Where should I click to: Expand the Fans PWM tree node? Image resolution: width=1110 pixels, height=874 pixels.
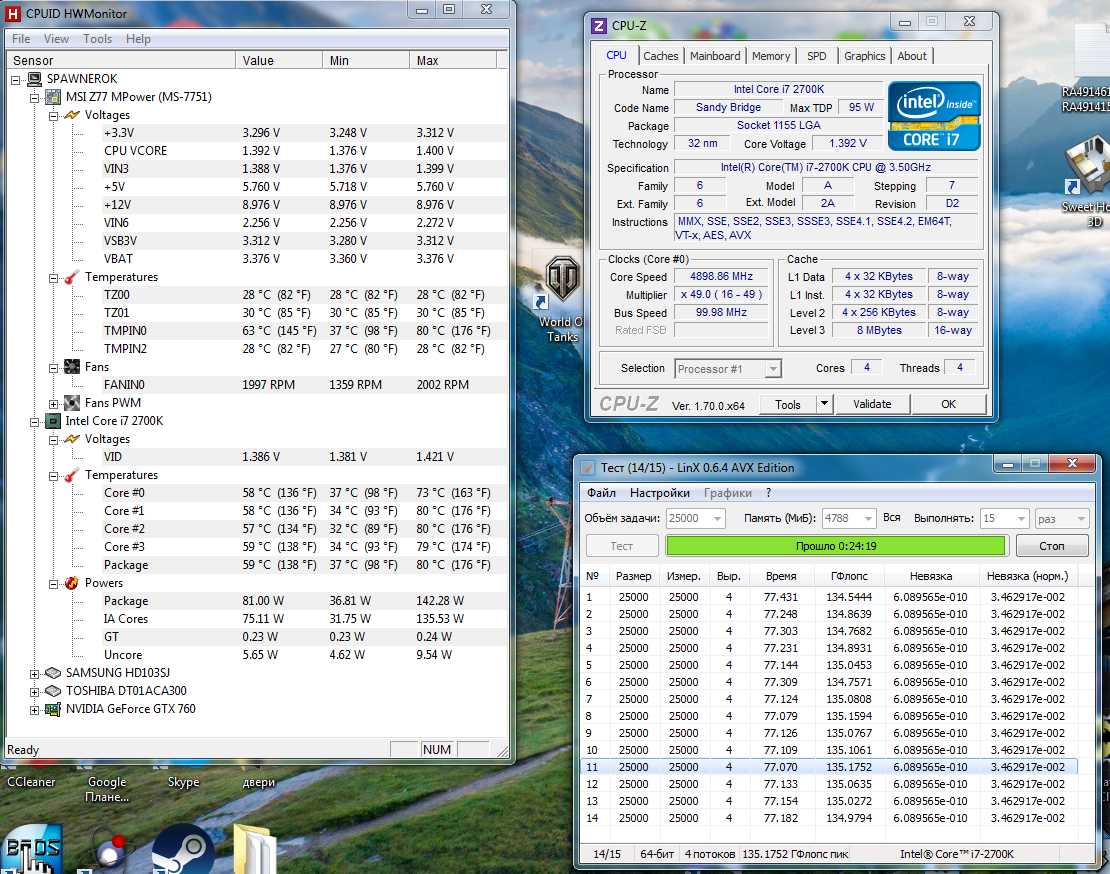click(54, 403)
